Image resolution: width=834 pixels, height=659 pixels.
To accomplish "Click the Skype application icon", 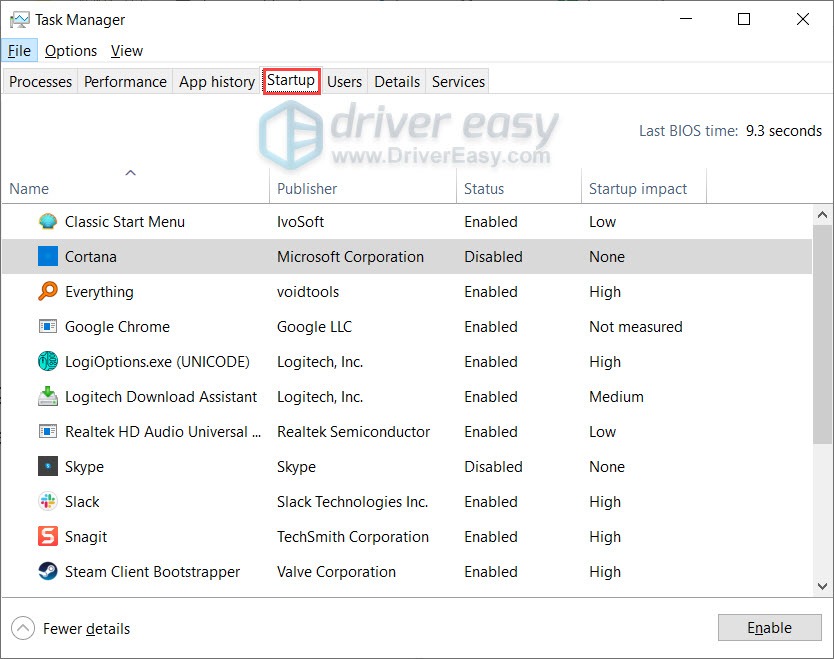I will tap(48, 466).
